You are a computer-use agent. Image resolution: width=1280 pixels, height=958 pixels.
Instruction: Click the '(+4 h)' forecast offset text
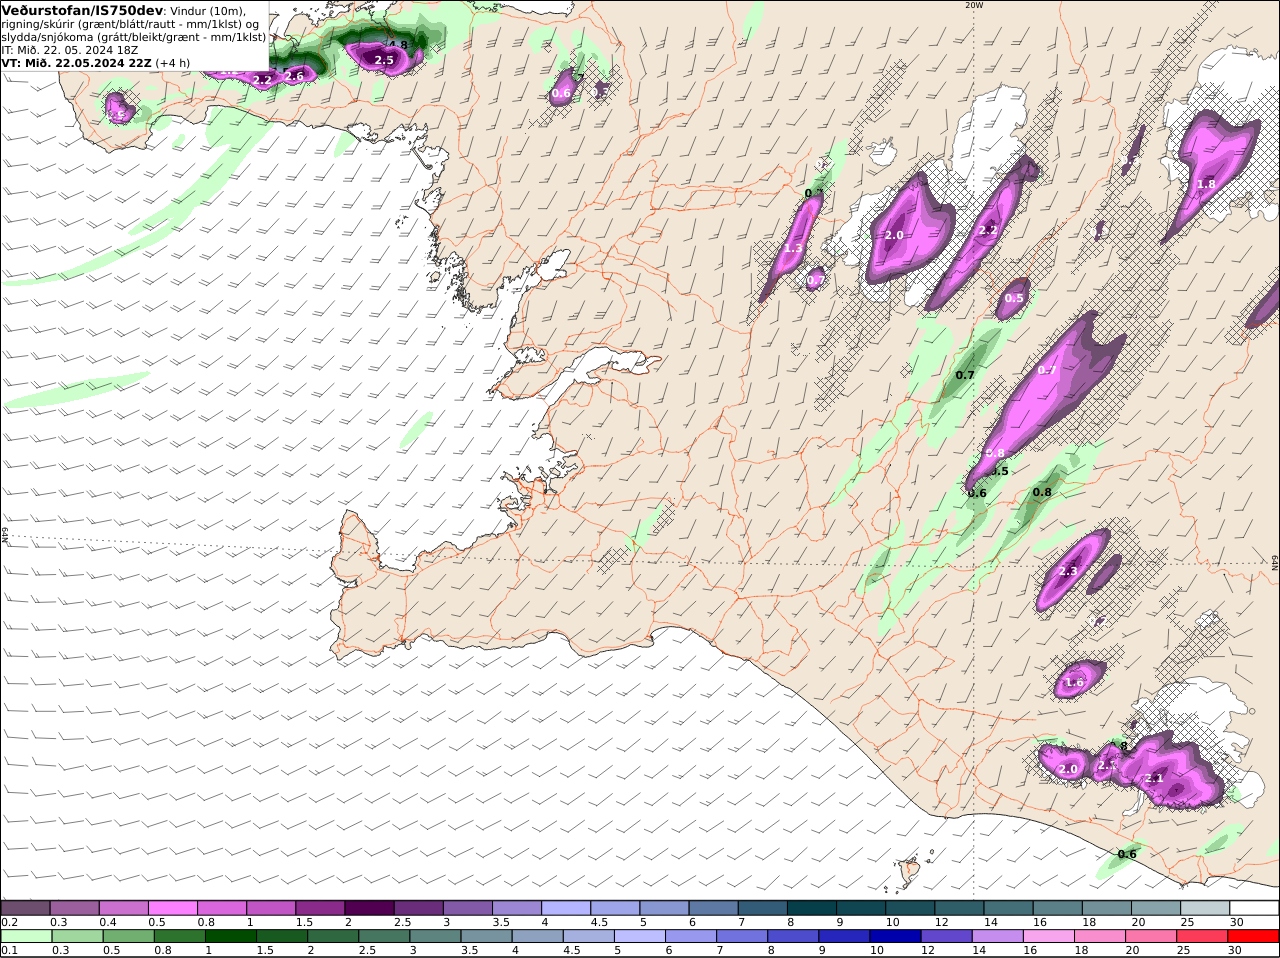point(172,62)
